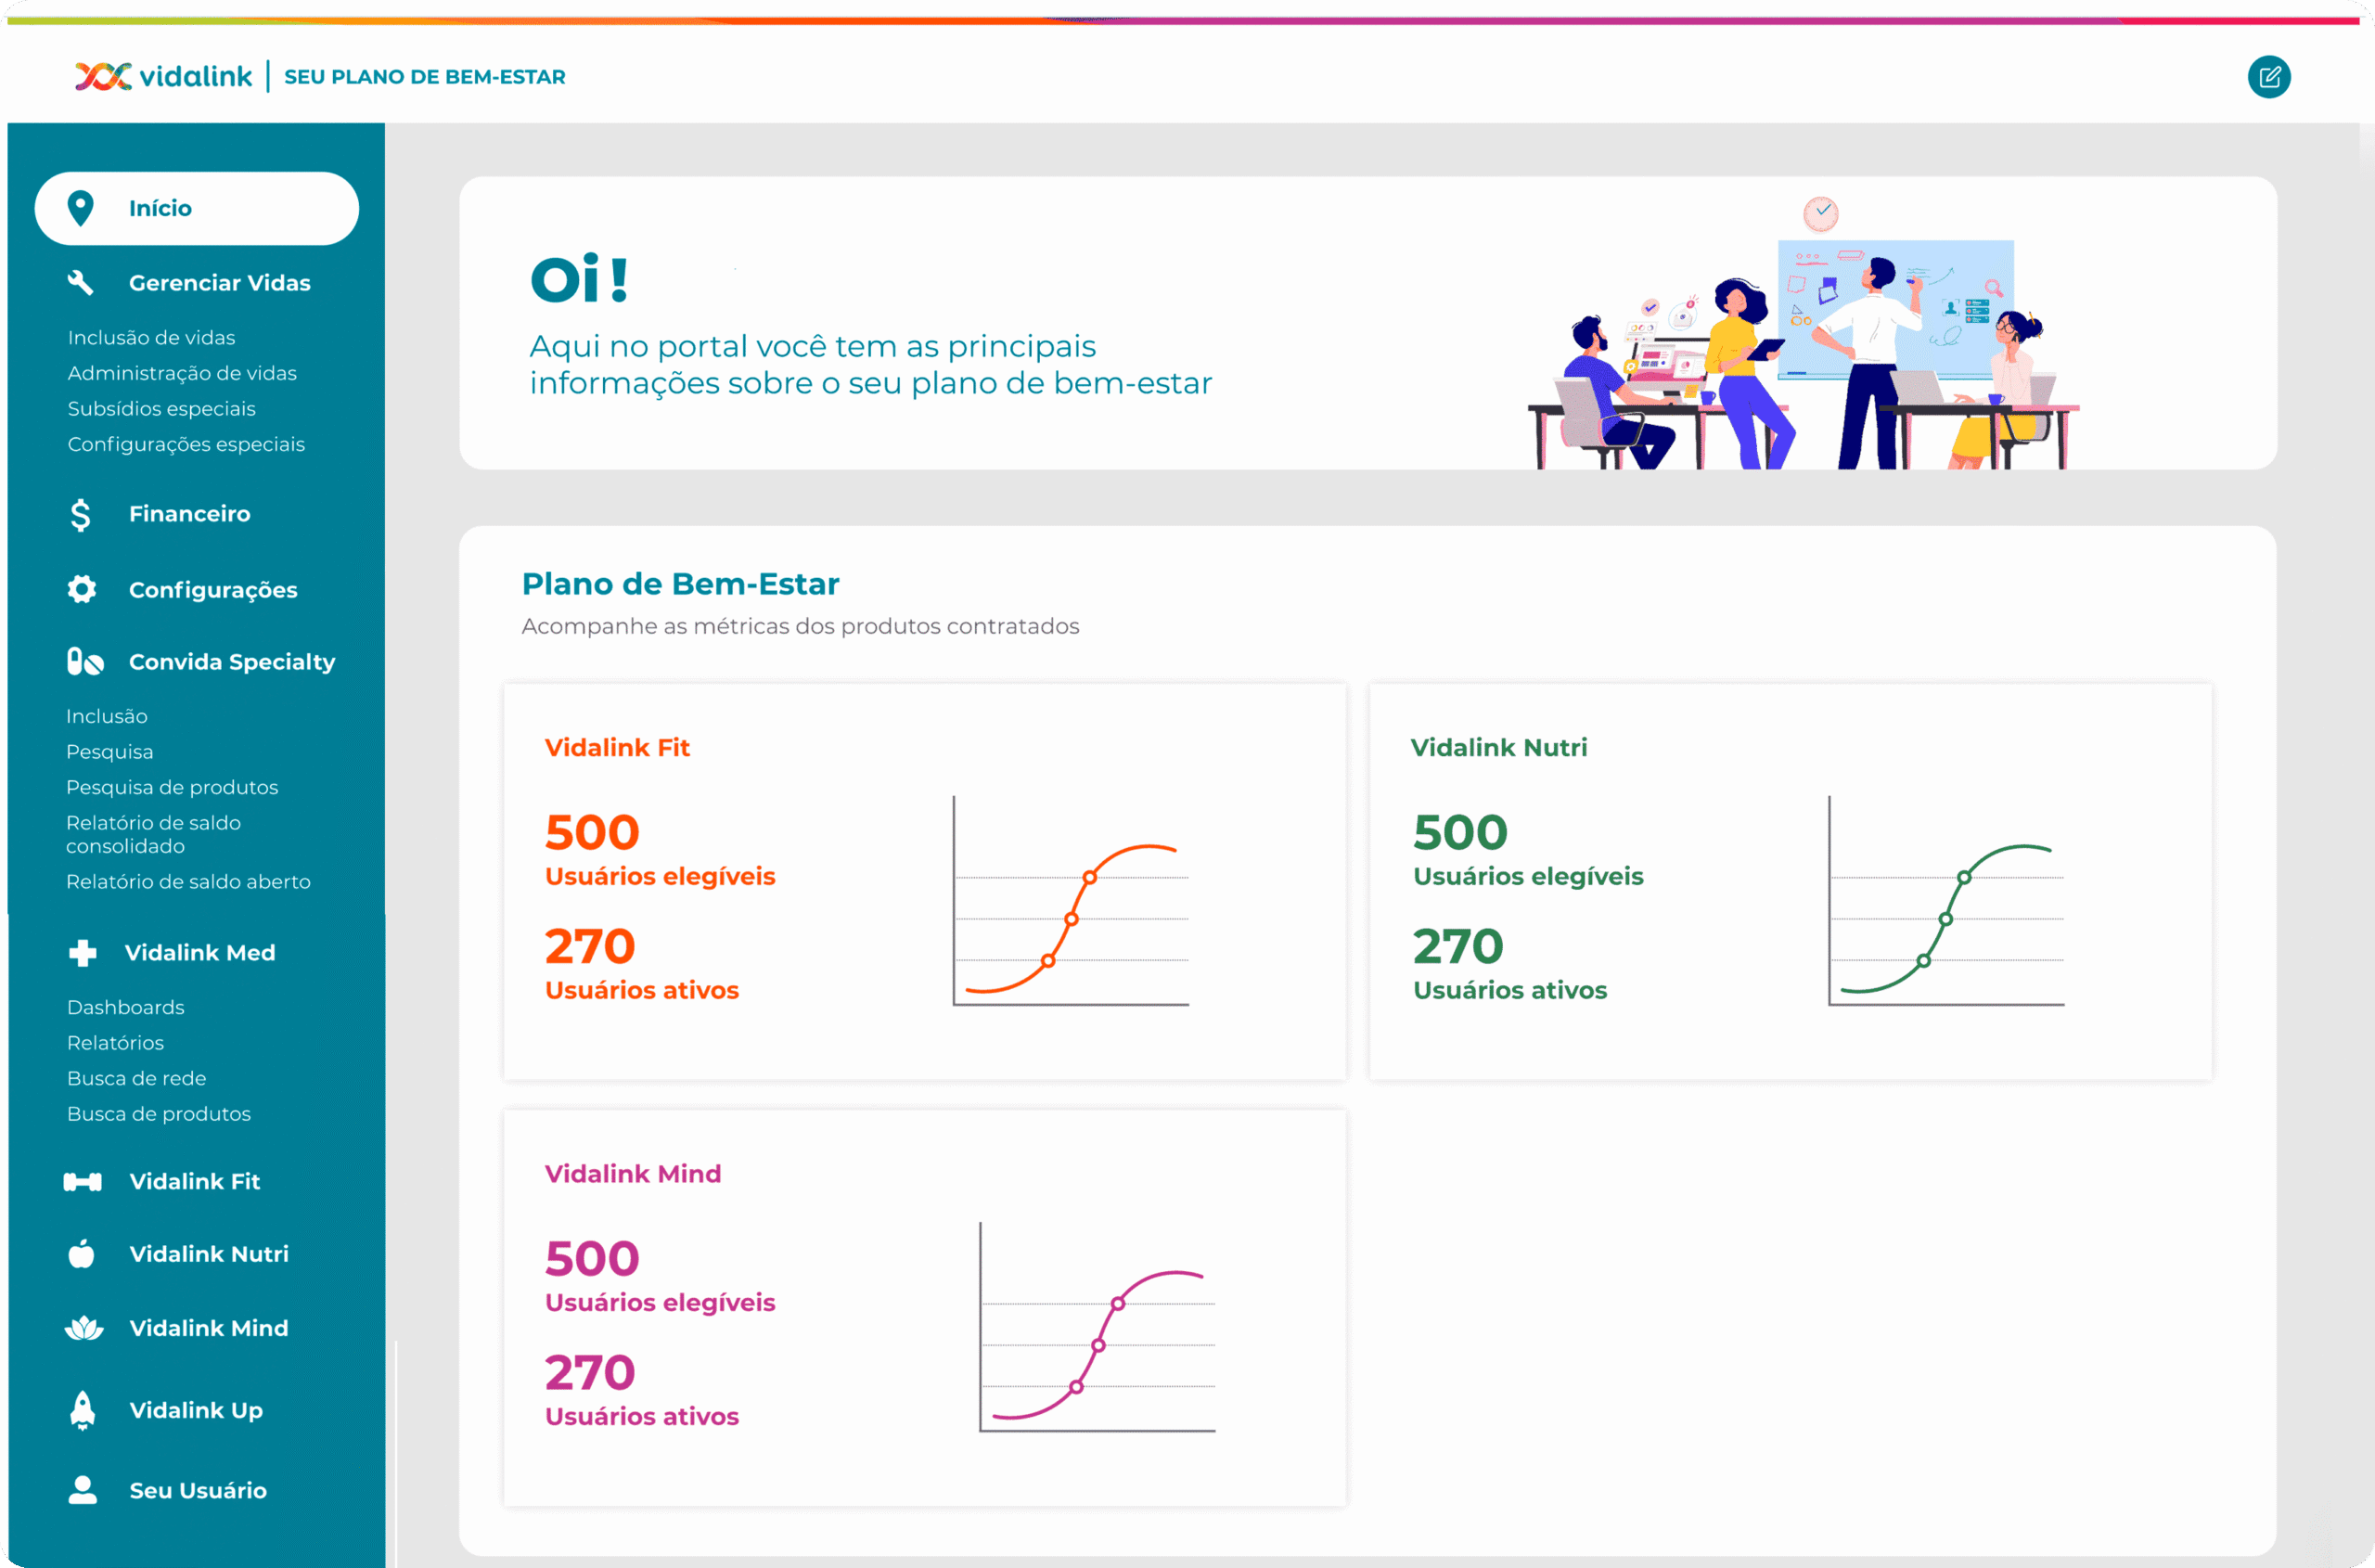Click the Vidalink logo
2375x1568 pixels.
(x=164, y=76)
